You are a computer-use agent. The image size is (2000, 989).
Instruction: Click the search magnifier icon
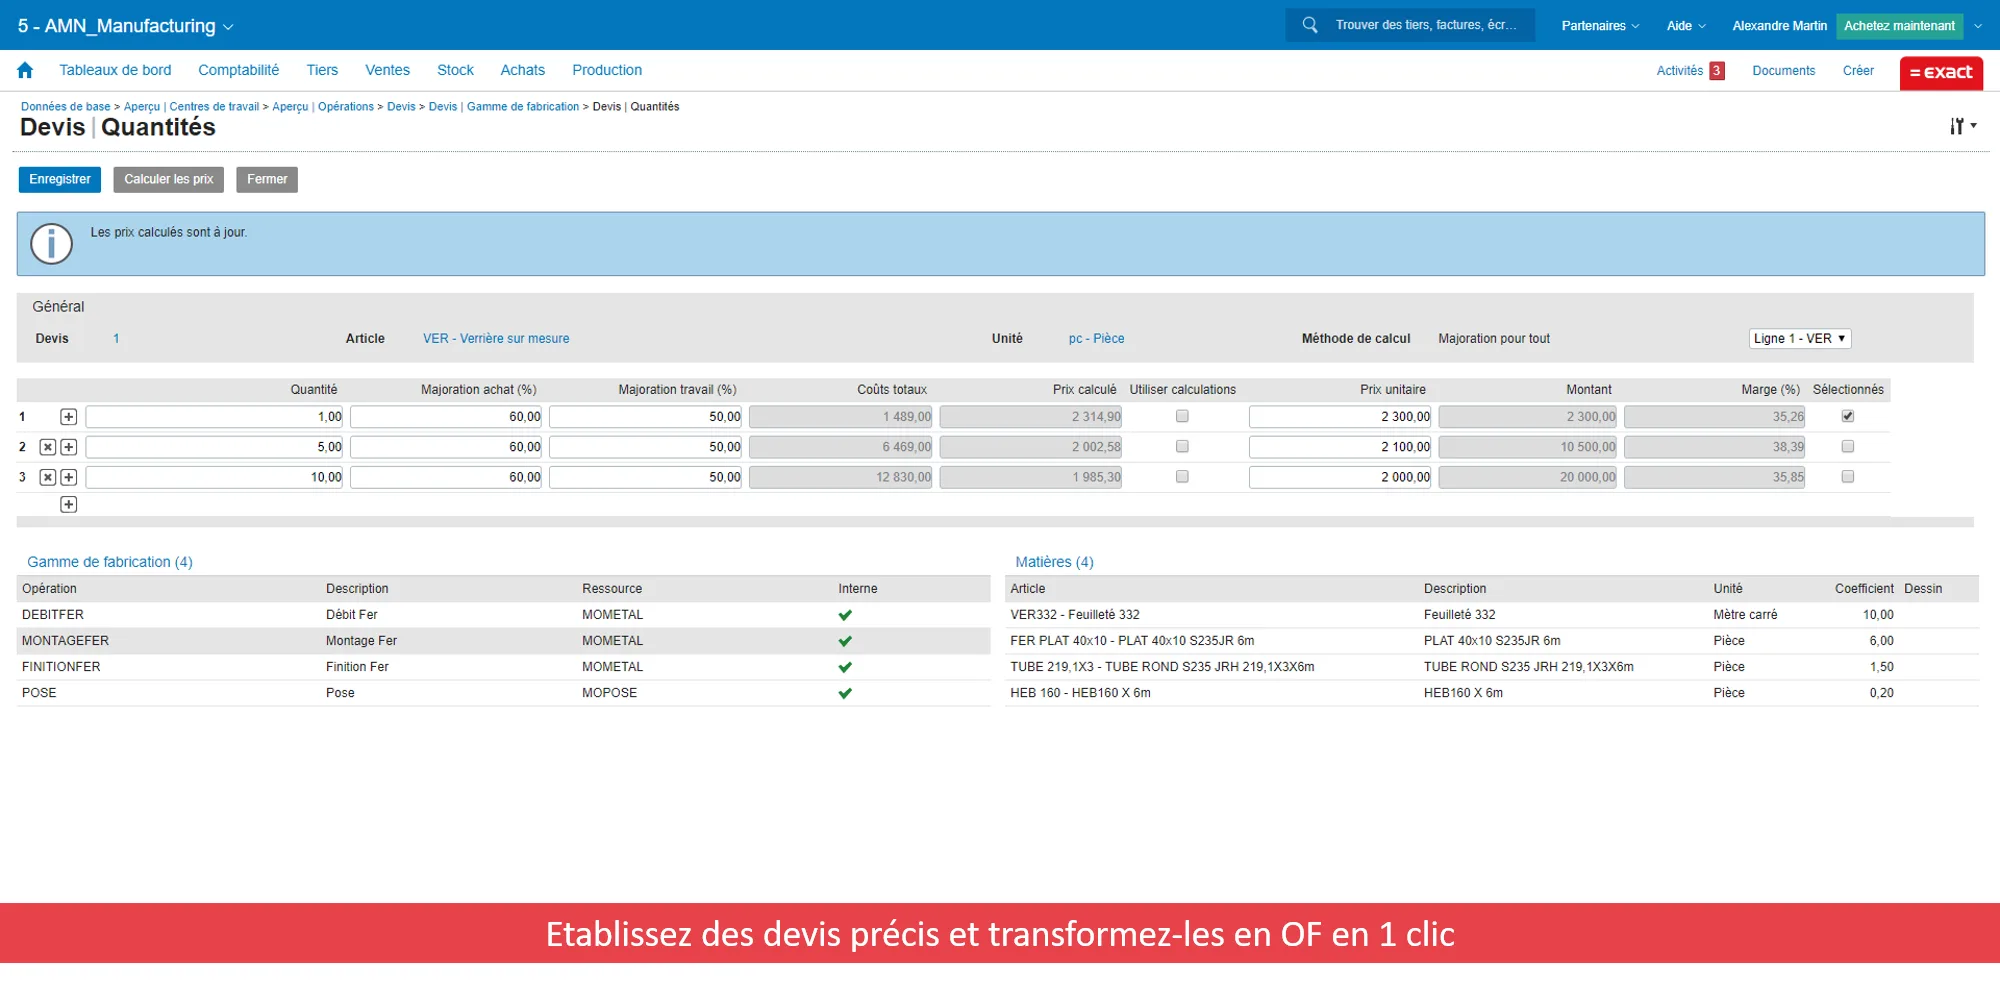coord(1309,25)
